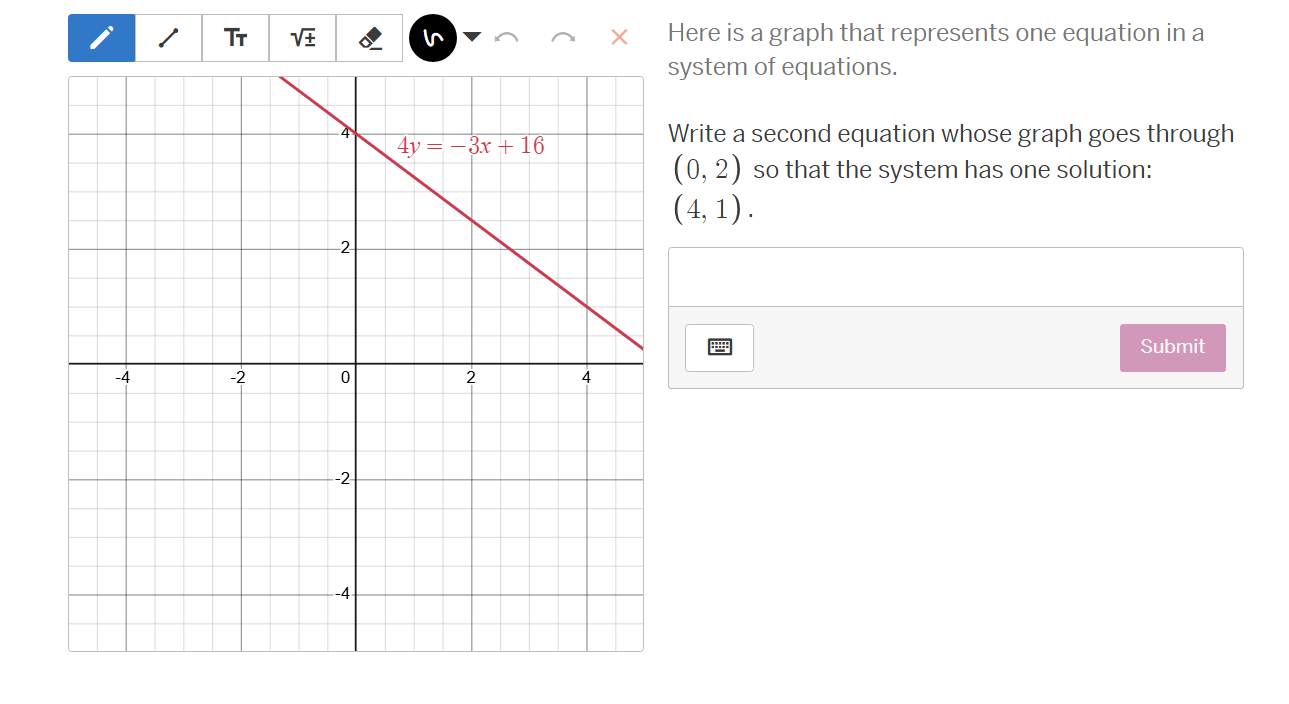Activate the eraser tool
Screen dimensions: 1289x704
369,37
